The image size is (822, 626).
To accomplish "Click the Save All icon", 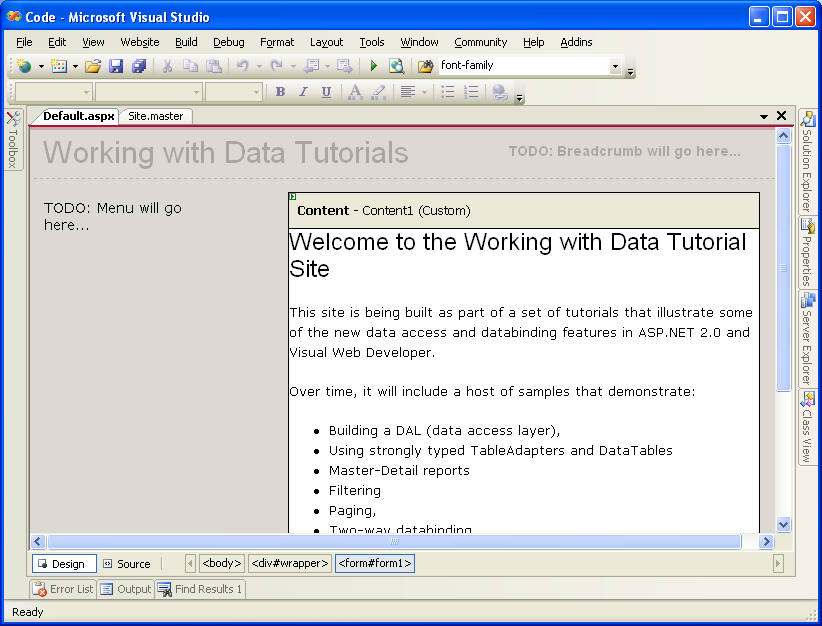I will (x=139, y=66).
